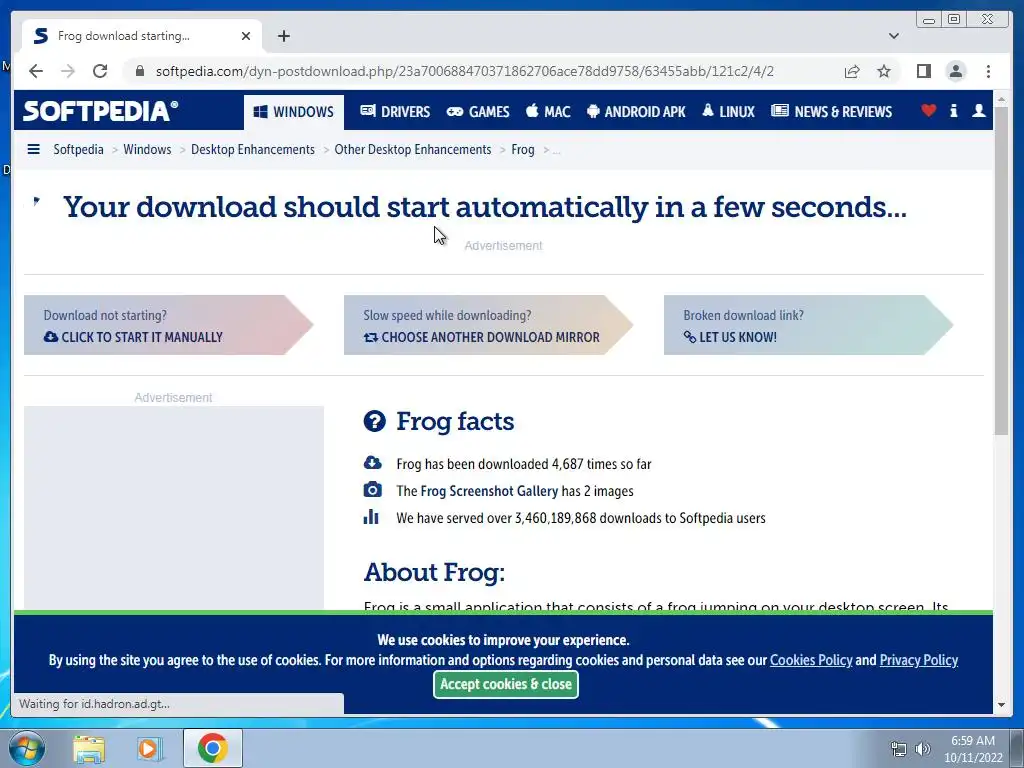
Task: Open Windows Explorer from taskbar
Action: click(89, 748)
